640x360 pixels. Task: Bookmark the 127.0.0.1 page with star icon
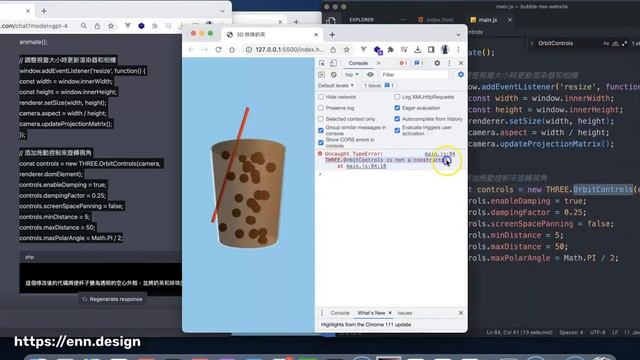tap(347, 50)
